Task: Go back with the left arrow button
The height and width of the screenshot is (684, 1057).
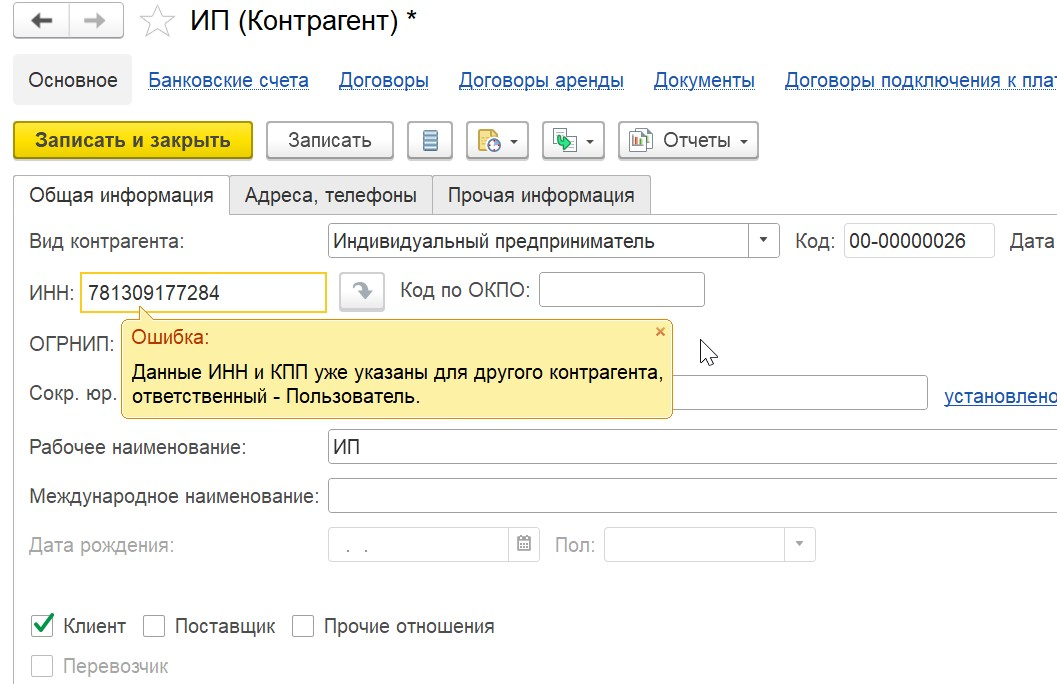Action: [42, 20]
